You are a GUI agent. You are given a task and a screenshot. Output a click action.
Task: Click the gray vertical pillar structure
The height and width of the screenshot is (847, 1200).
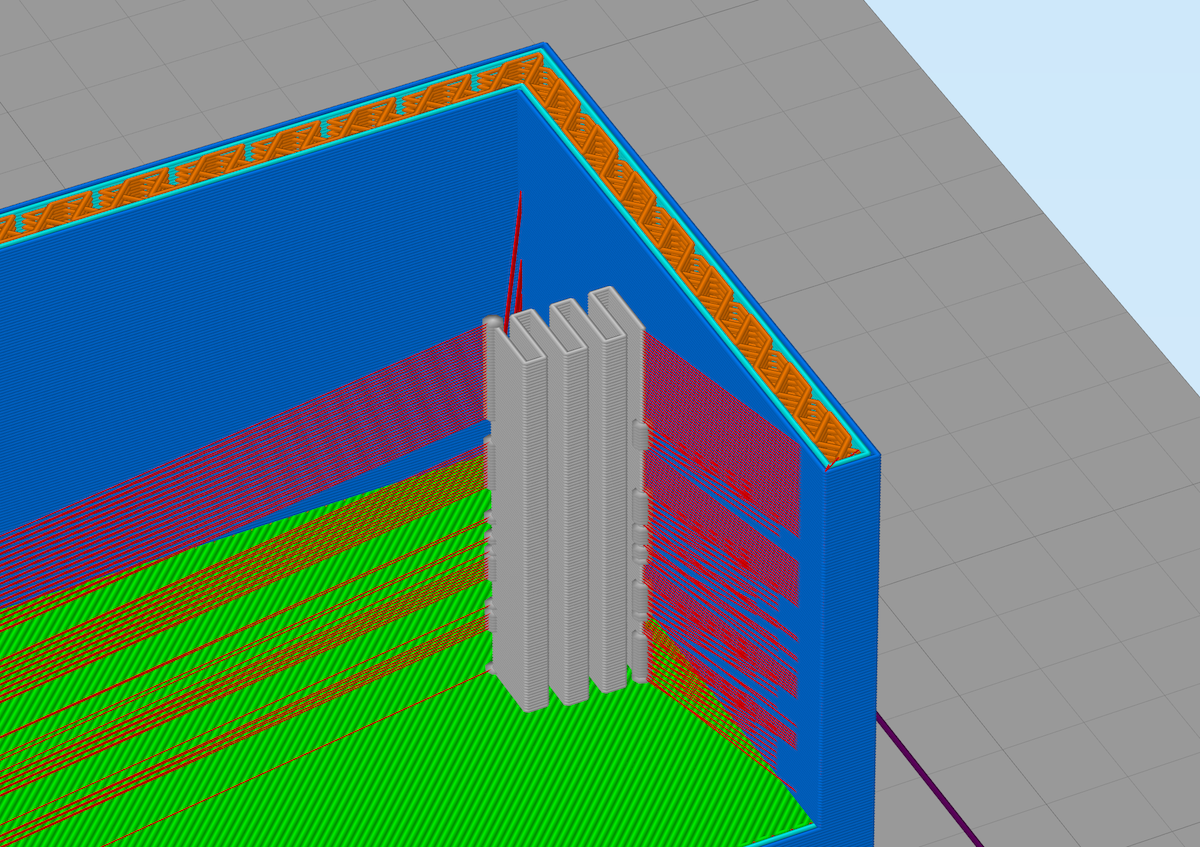point(567,500)
